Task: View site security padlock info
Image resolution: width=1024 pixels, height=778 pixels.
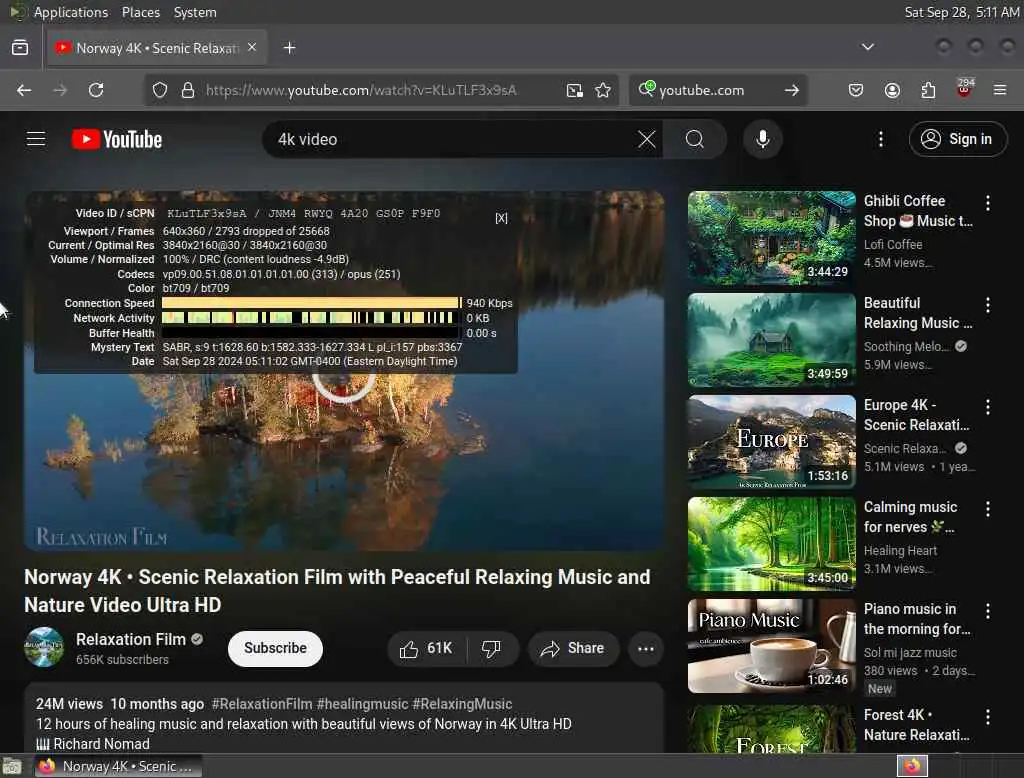Action: pyautogui.click(x=187, y=90)
